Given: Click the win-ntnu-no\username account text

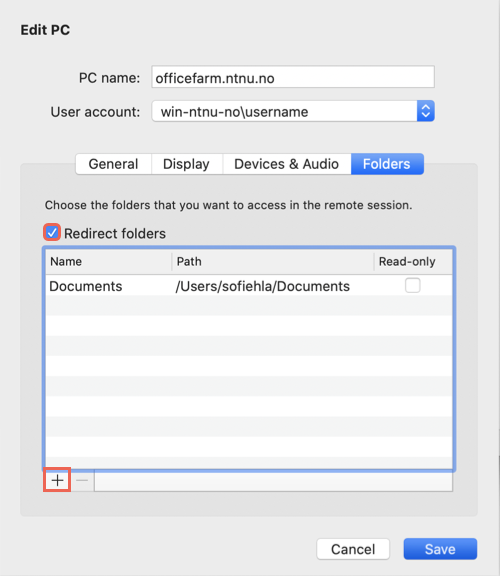Looking at the screenshot, I should pyautogui.click(x=234, y=112).
